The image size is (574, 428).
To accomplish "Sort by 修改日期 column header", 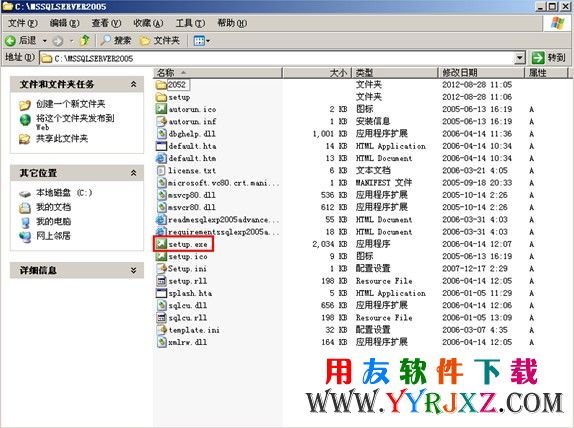I will (482, 73).
